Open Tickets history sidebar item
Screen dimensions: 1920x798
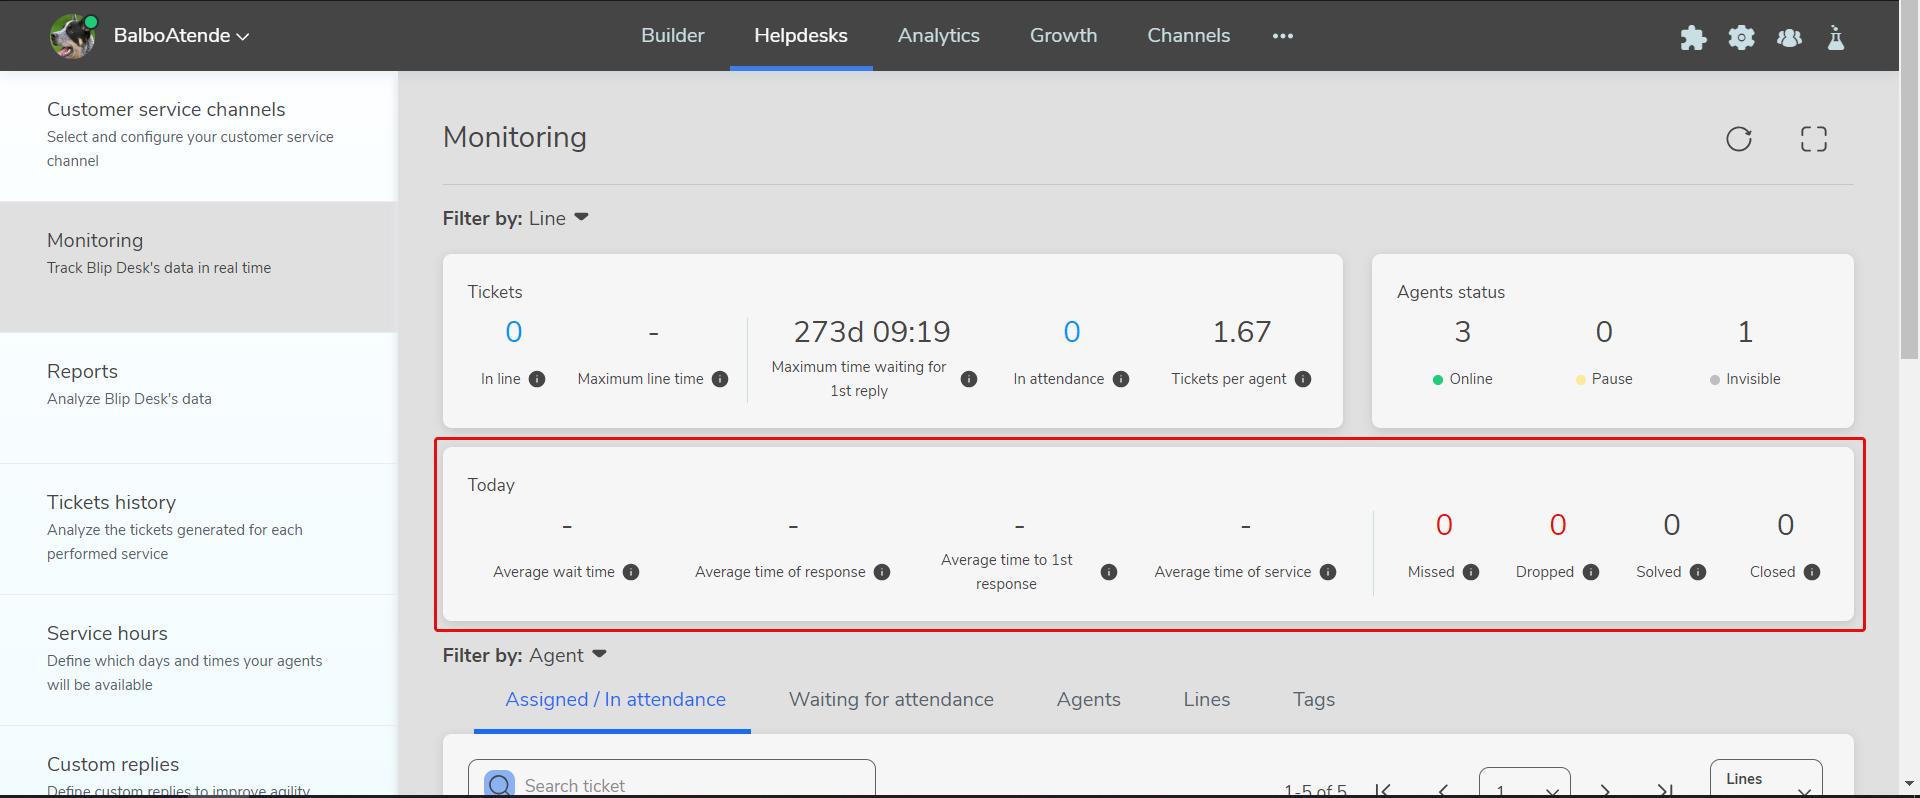[199, 529]
